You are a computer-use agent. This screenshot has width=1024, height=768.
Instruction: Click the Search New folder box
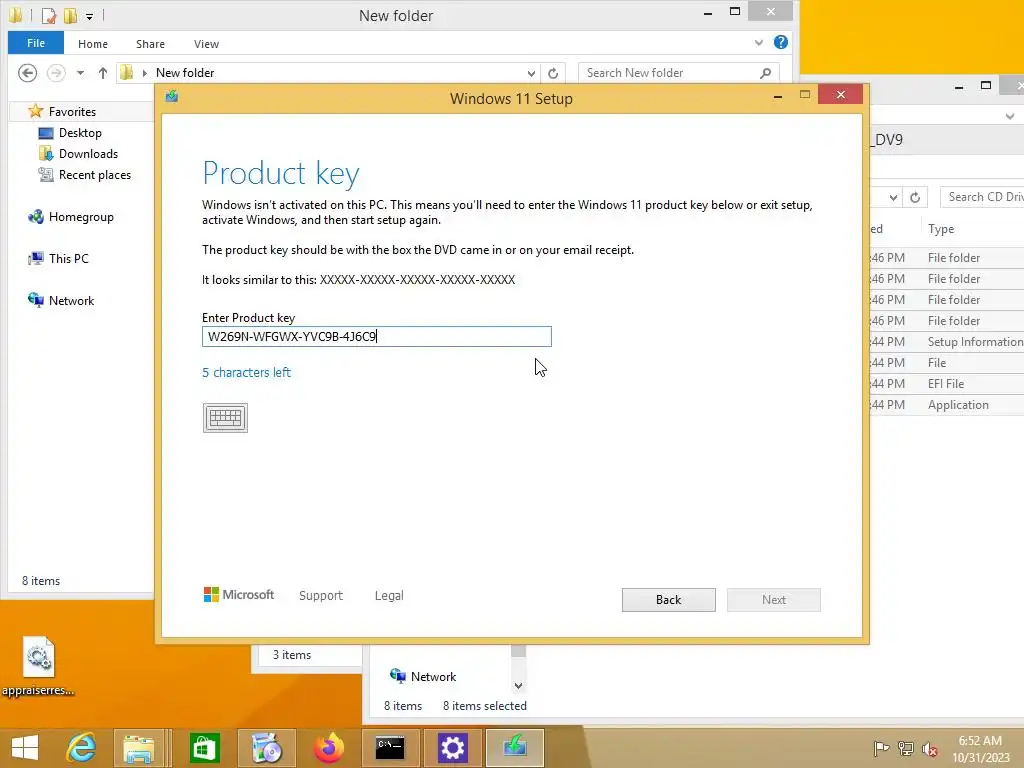click(679, 73)
